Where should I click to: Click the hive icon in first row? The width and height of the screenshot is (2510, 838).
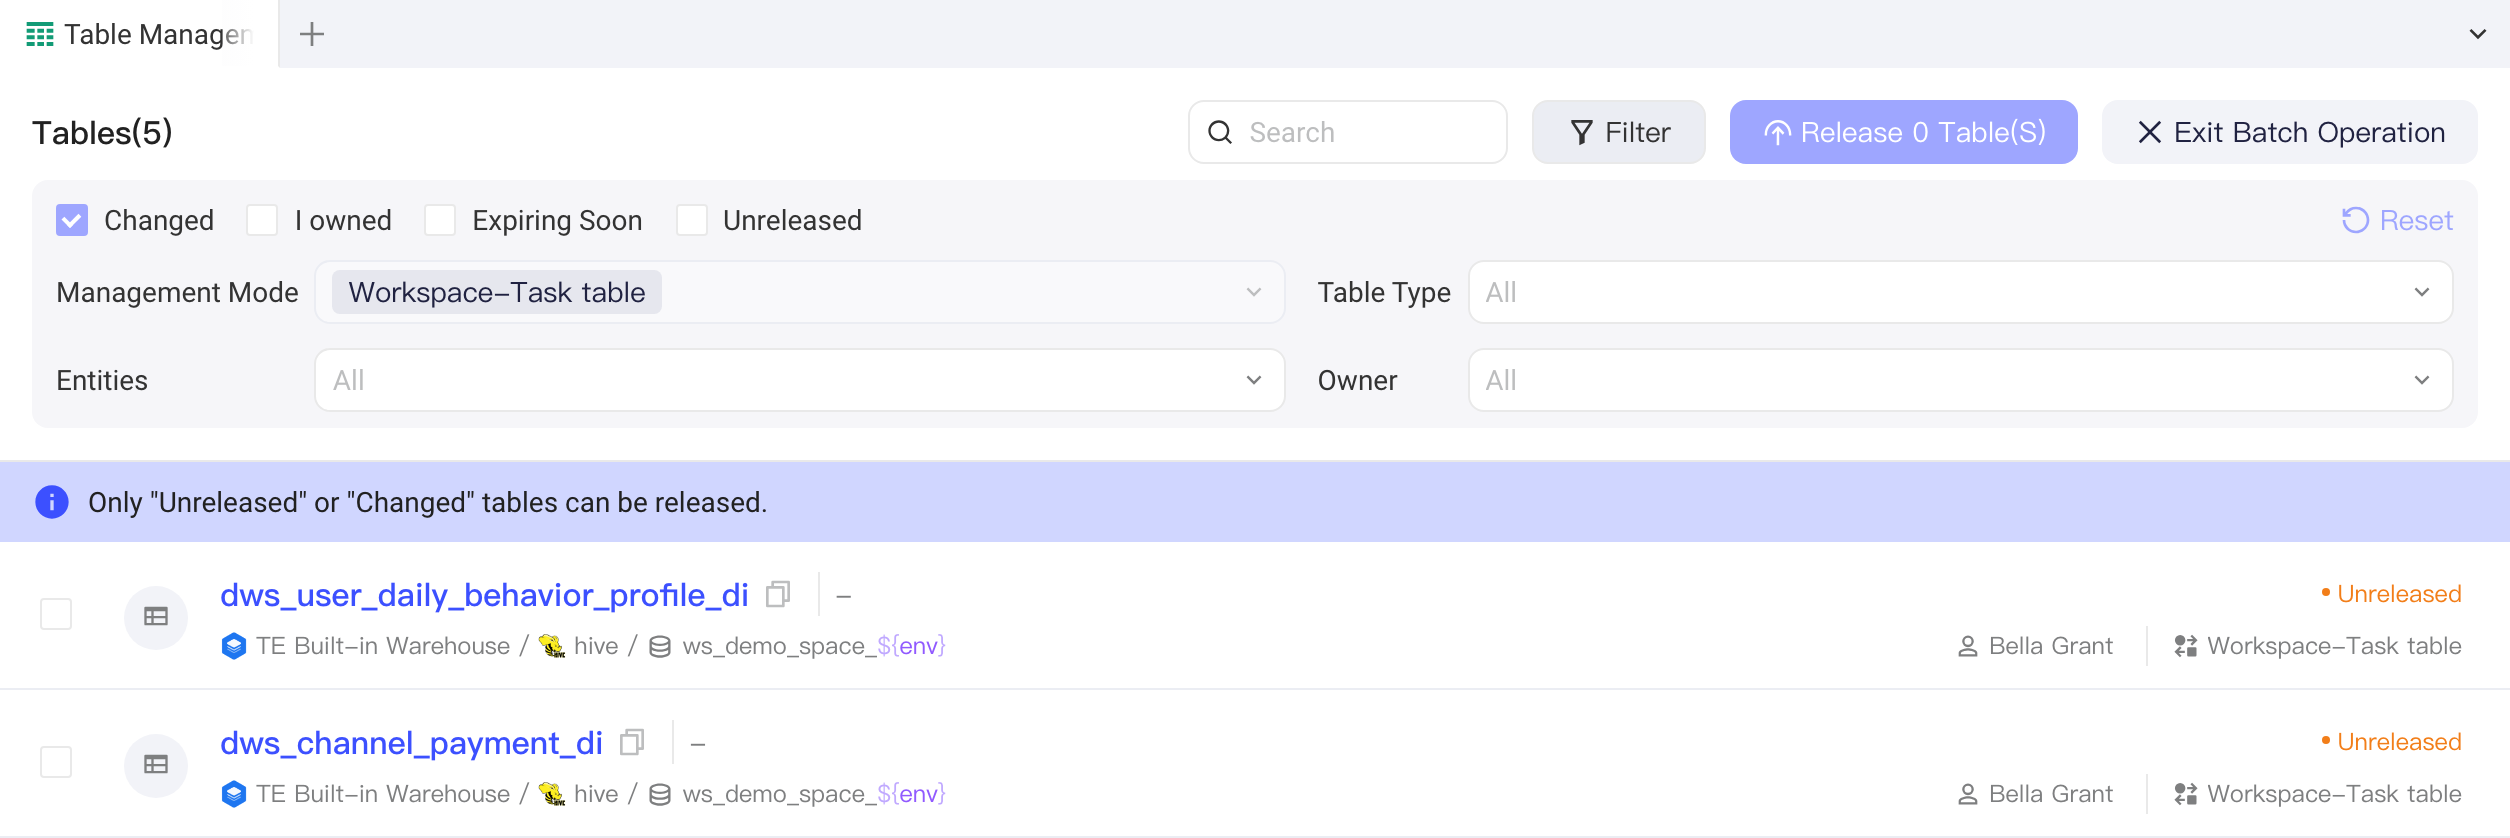point(552,646)
